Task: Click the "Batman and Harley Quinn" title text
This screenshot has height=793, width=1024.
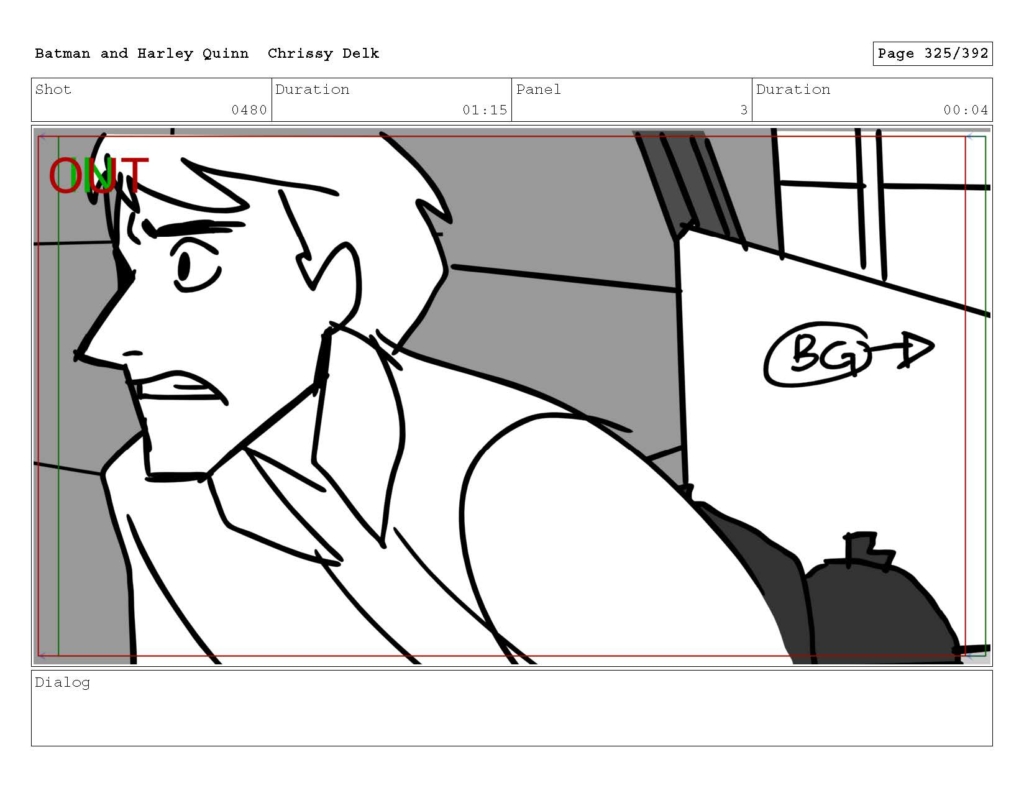Action: click(142, 54)
